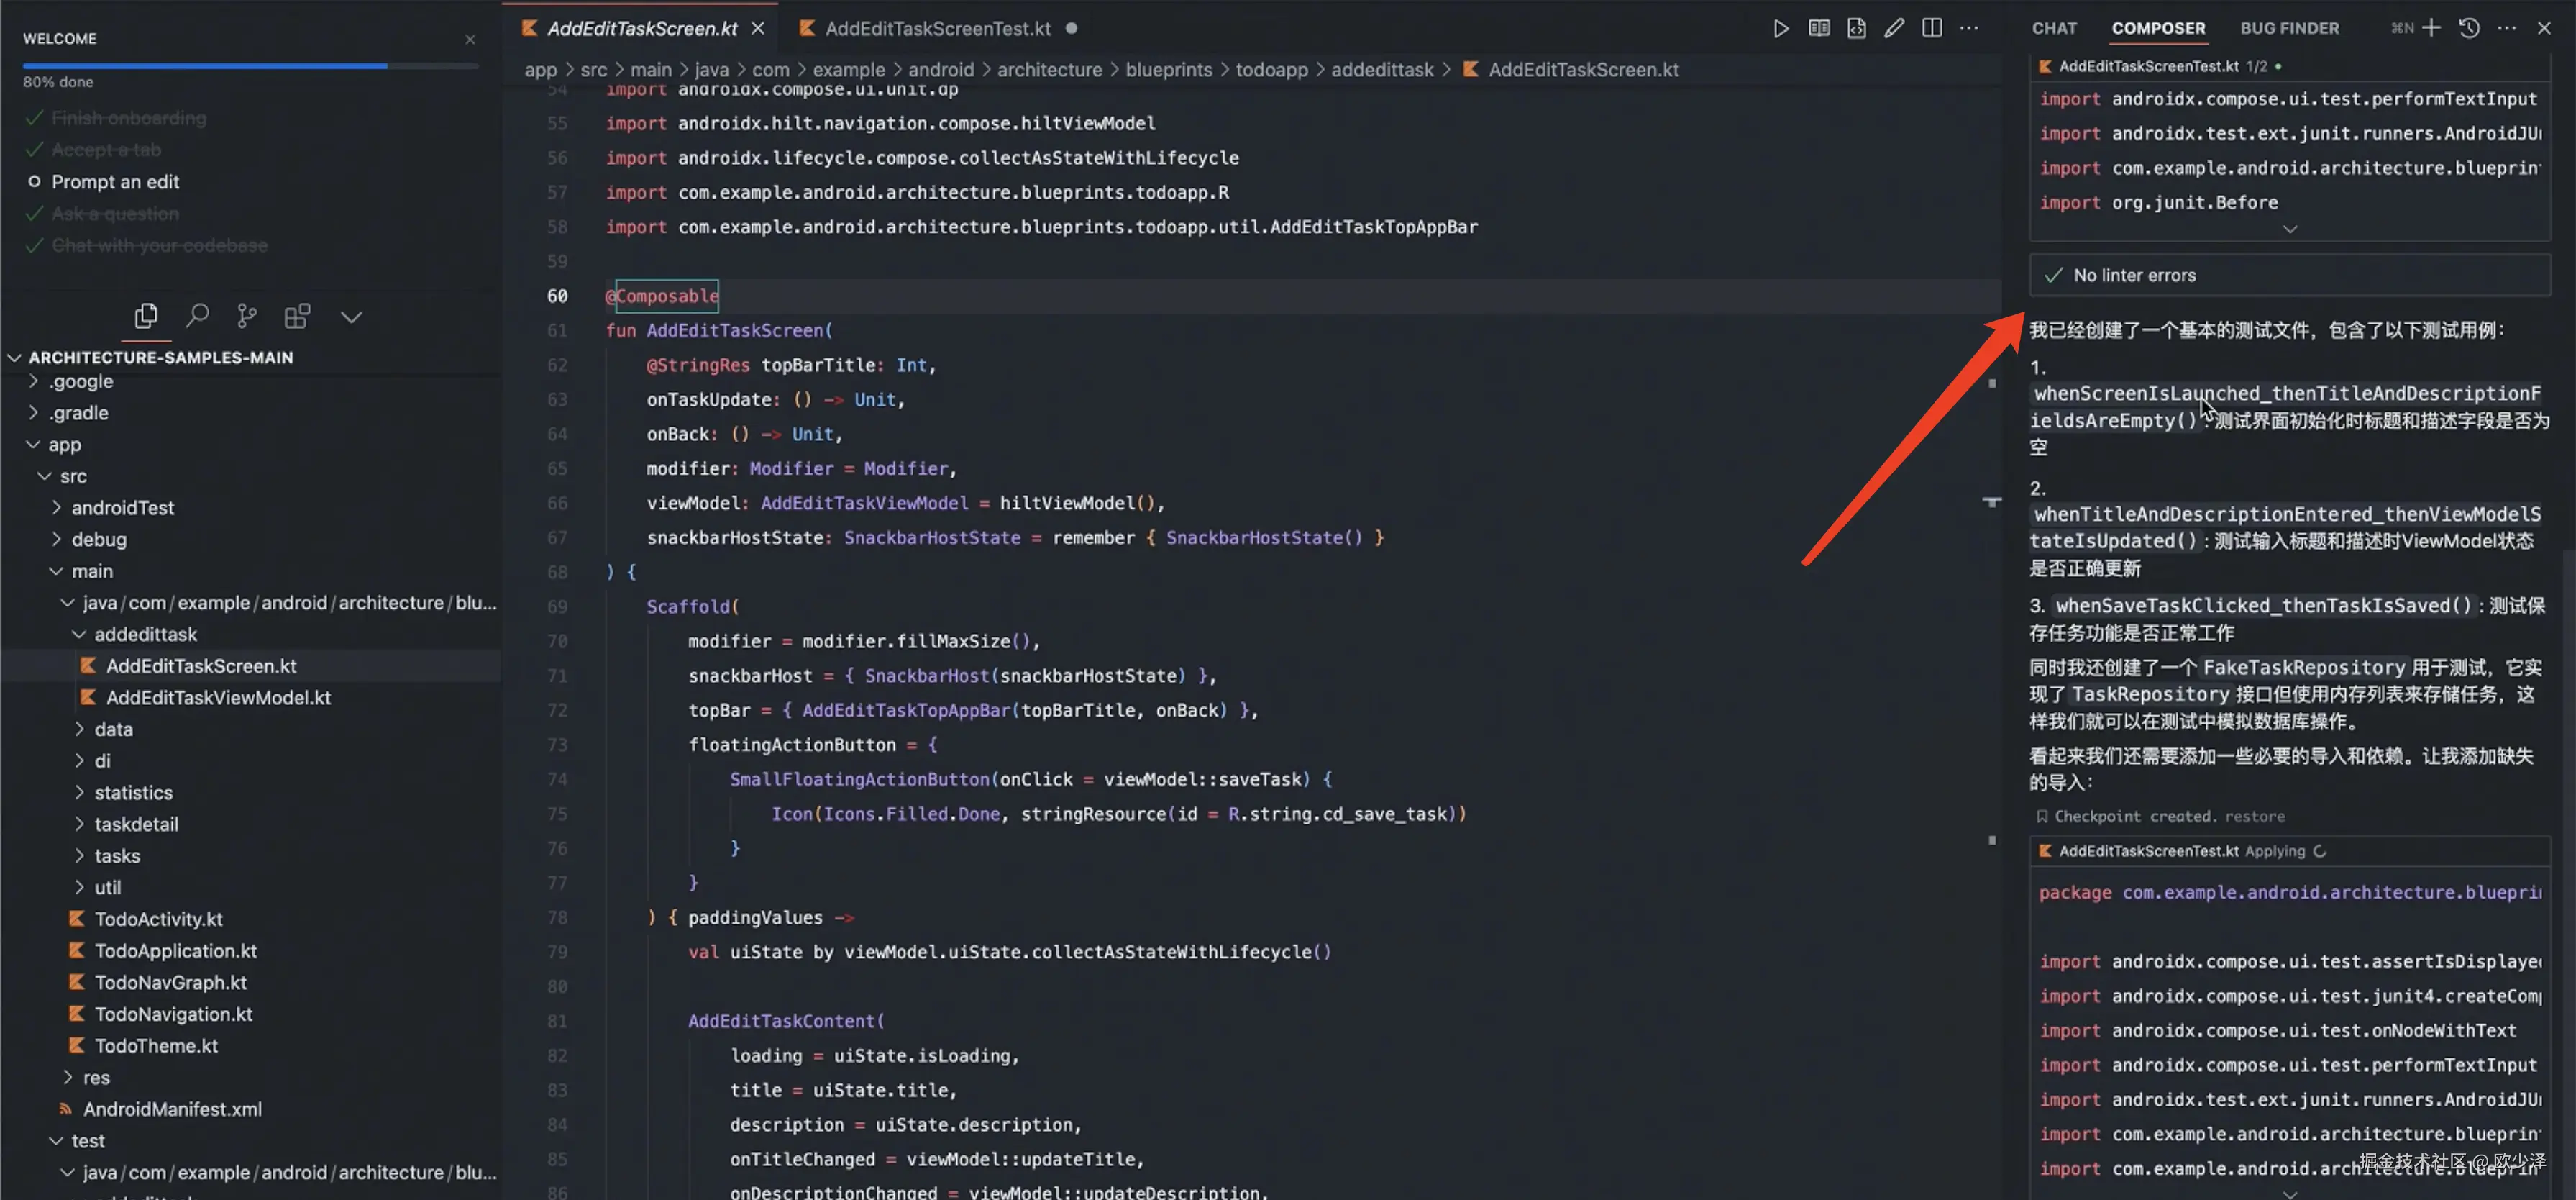
Task: Select the 'Prompt an edit' onboarding step
Action: pyautogui.click(x=115, y=182)
